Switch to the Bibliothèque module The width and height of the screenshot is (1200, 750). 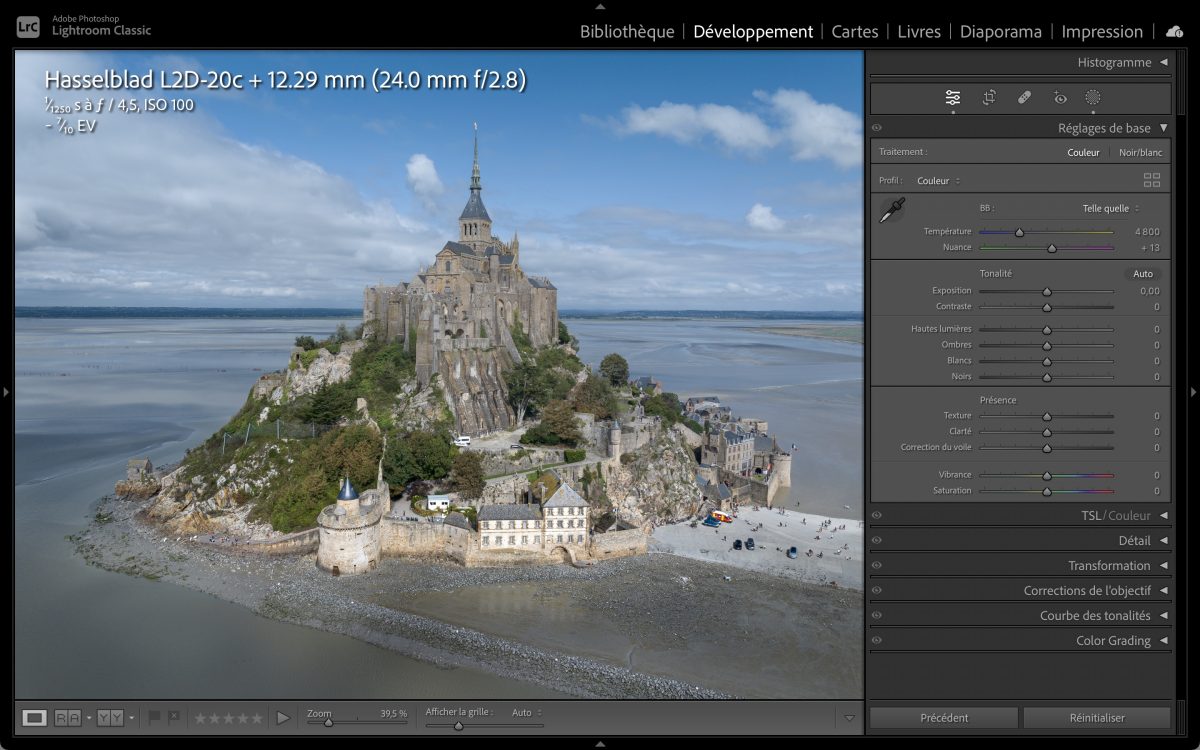627,32
